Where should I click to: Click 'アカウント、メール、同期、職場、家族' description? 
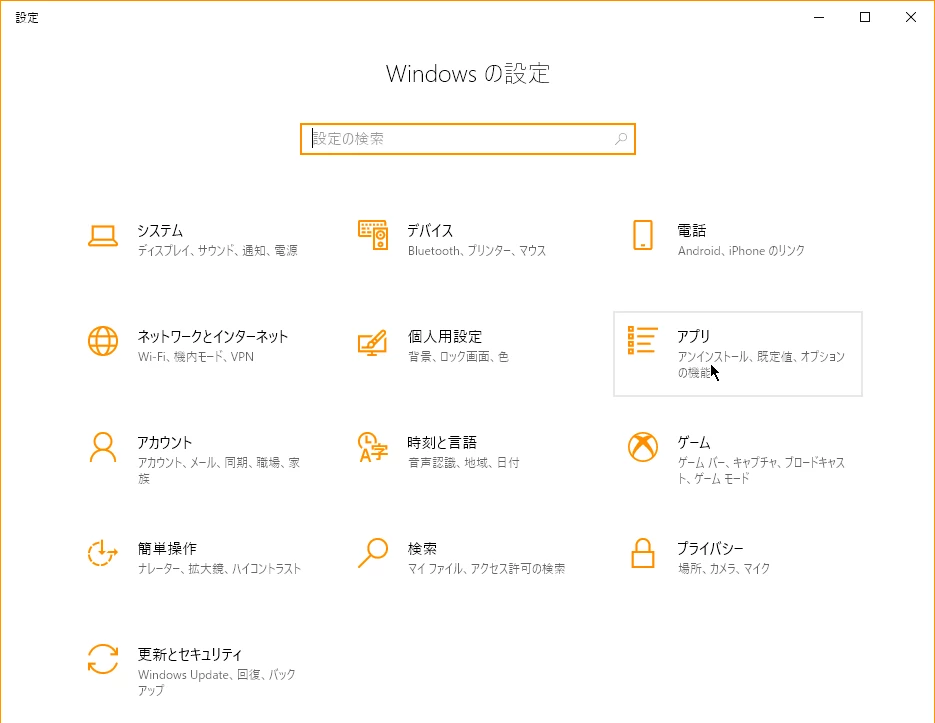pos(219,470)
